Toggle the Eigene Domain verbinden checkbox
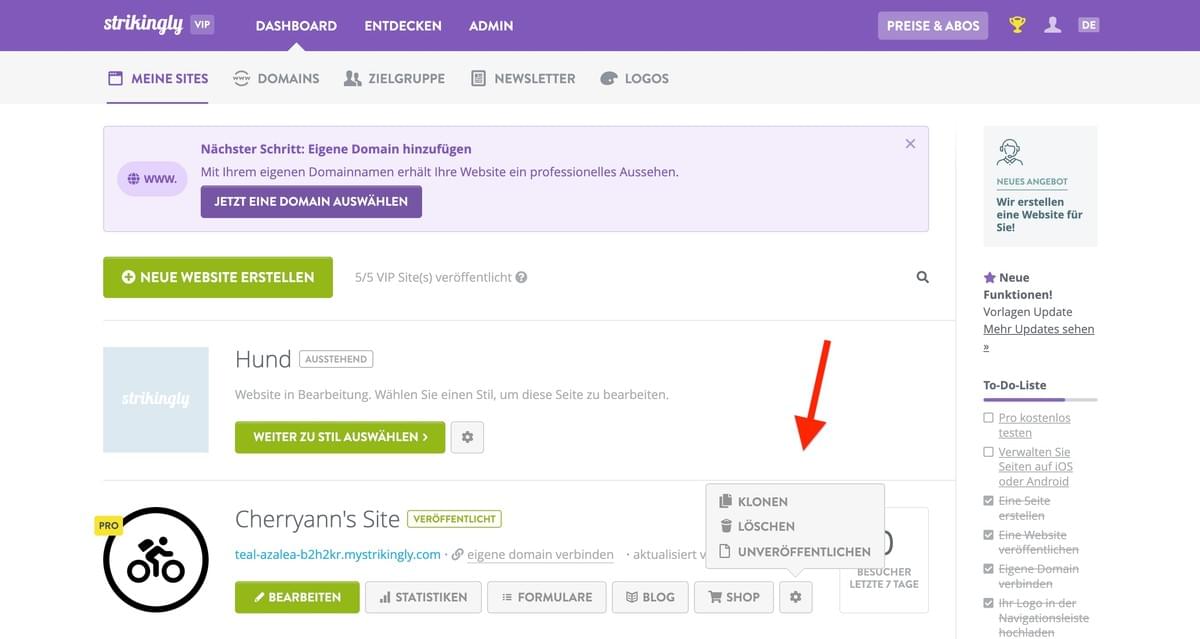 coord(989,569)
